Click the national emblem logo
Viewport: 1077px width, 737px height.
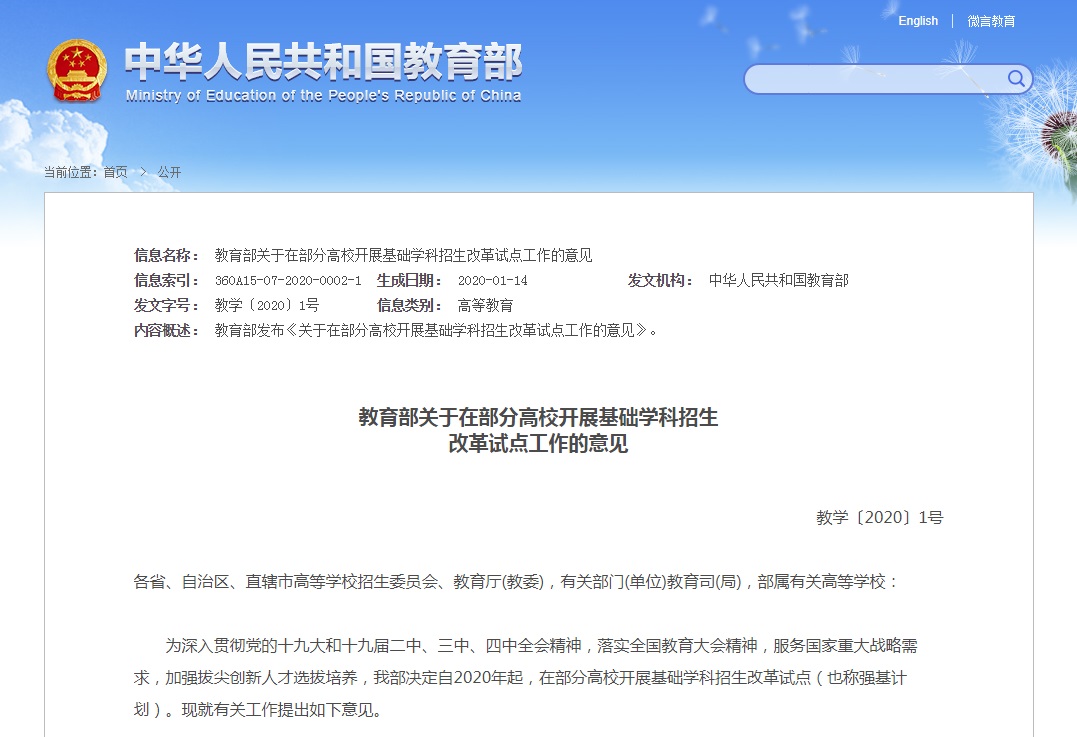[77, 71]
